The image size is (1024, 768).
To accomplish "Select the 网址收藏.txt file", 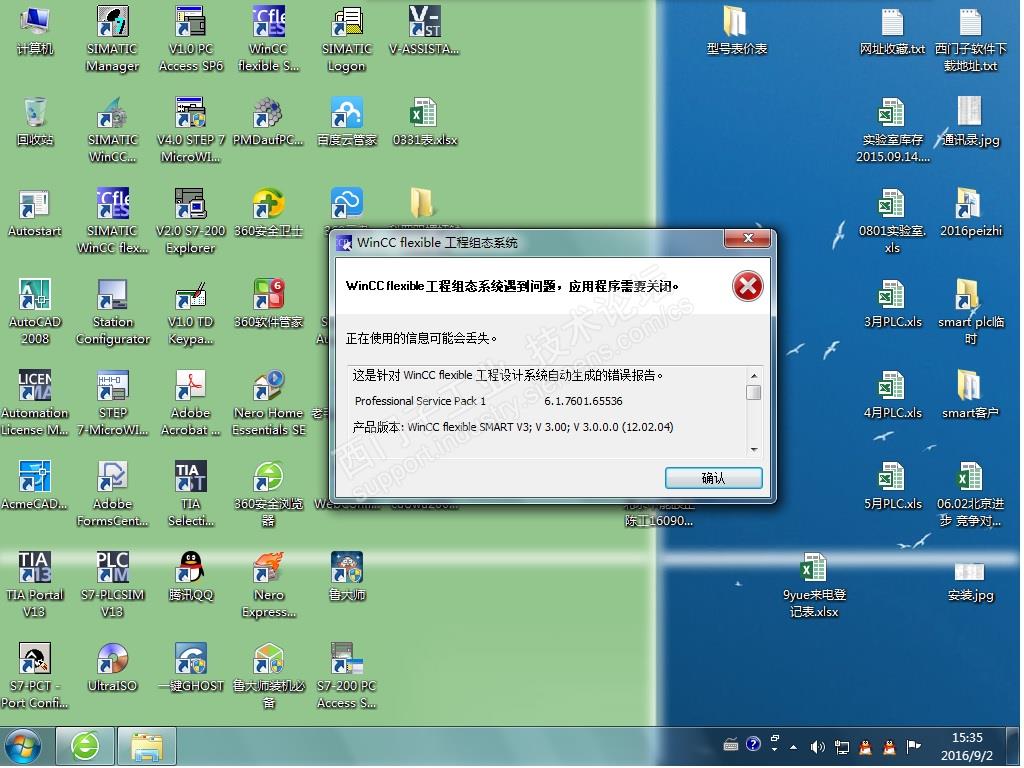I will [x=892, y=31].
